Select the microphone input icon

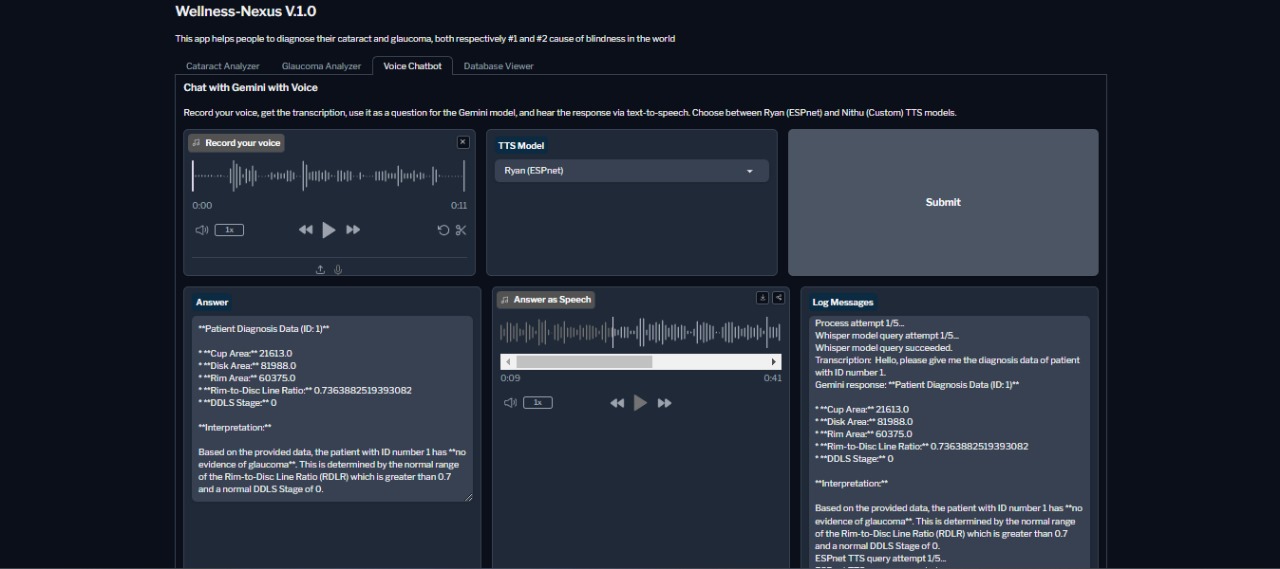click(338, 269)
